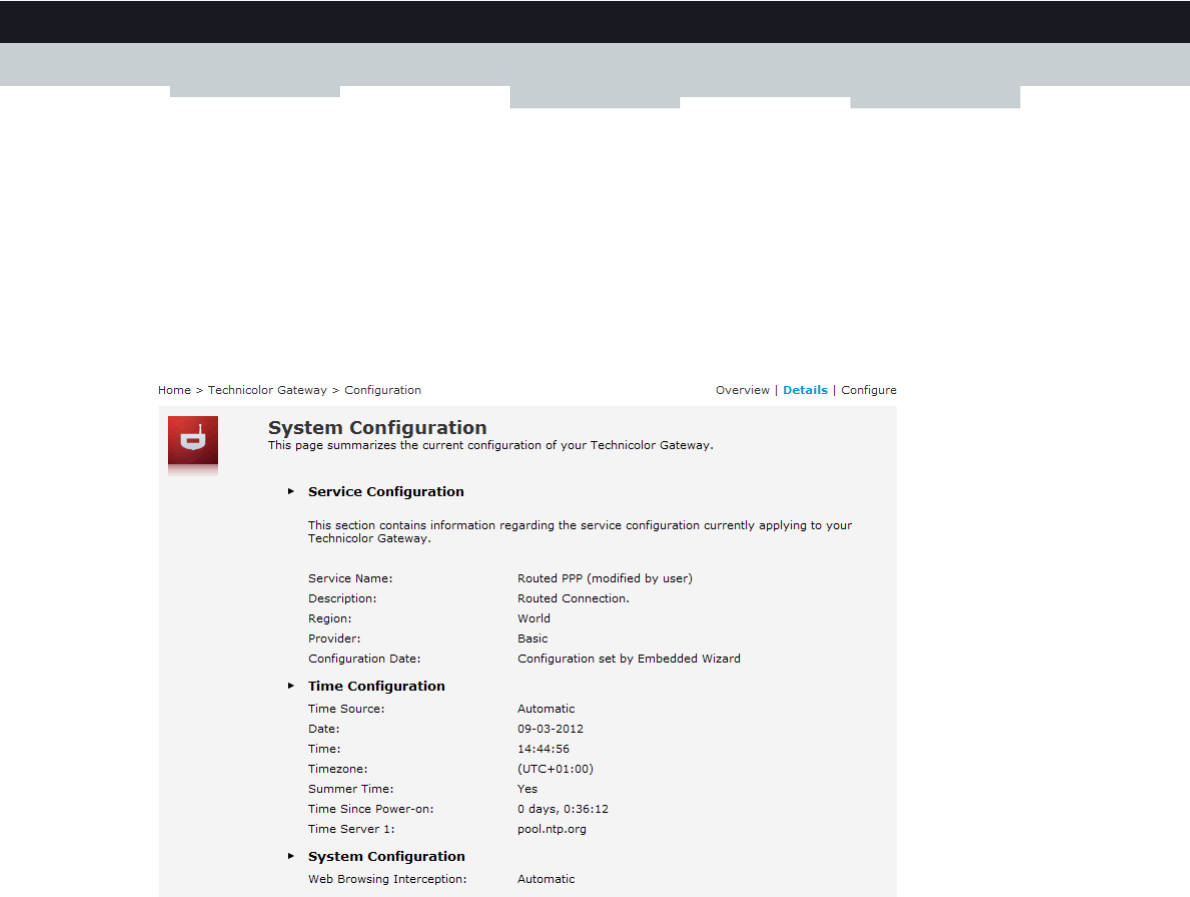Collapse the Service Configuration section arrow
The height and width of the screenshot is (897, 1190).
pos(291,492)
